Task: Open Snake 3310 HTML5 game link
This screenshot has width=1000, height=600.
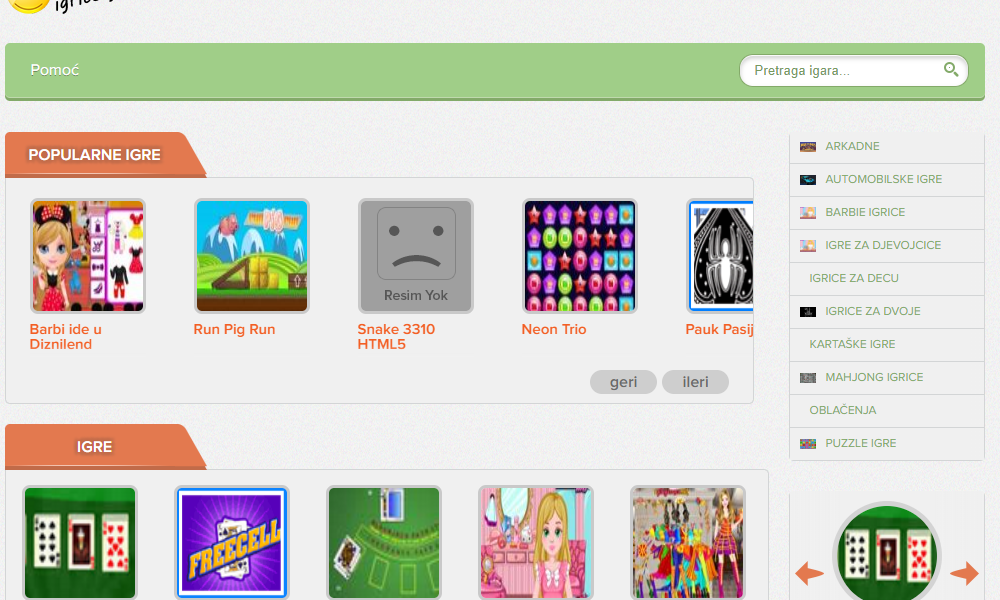Action: tap(396, 337)
